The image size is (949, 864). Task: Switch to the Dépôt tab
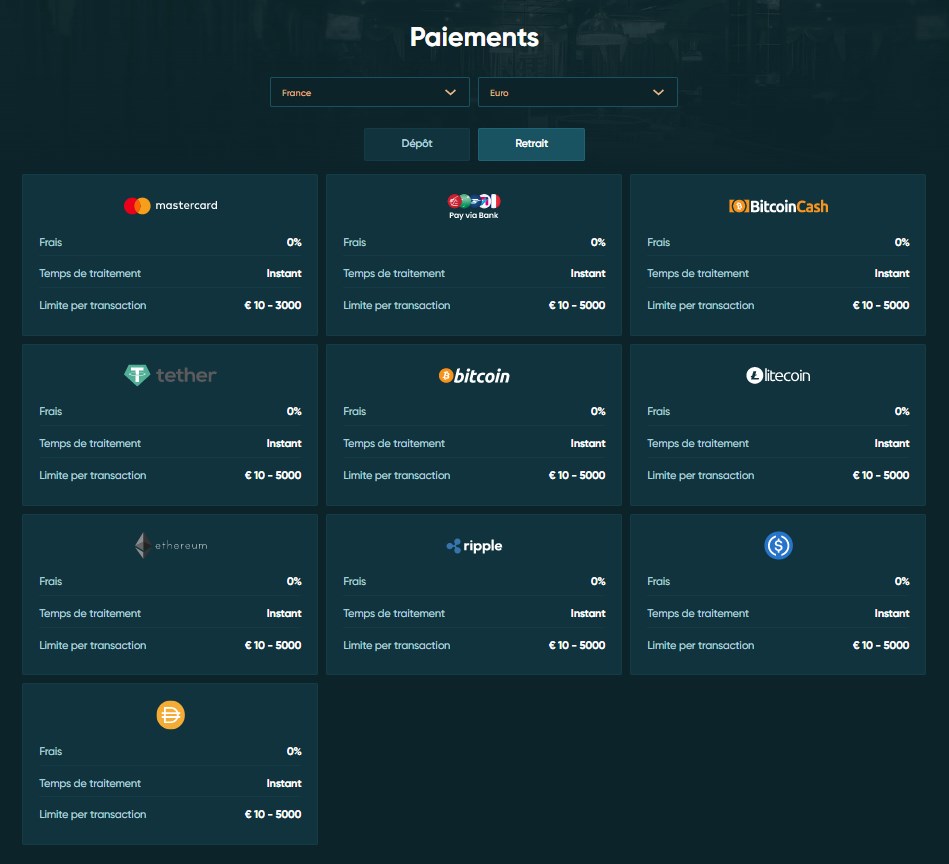point(417,144)
